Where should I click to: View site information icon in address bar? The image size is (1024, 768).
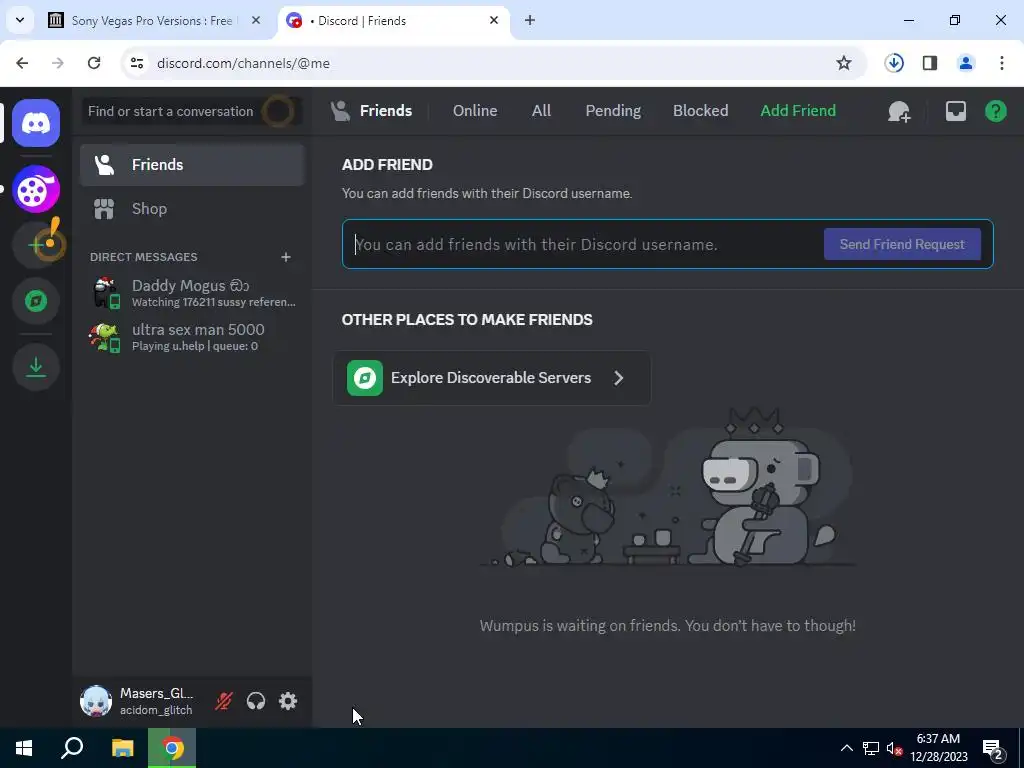(x=136, y=63)
